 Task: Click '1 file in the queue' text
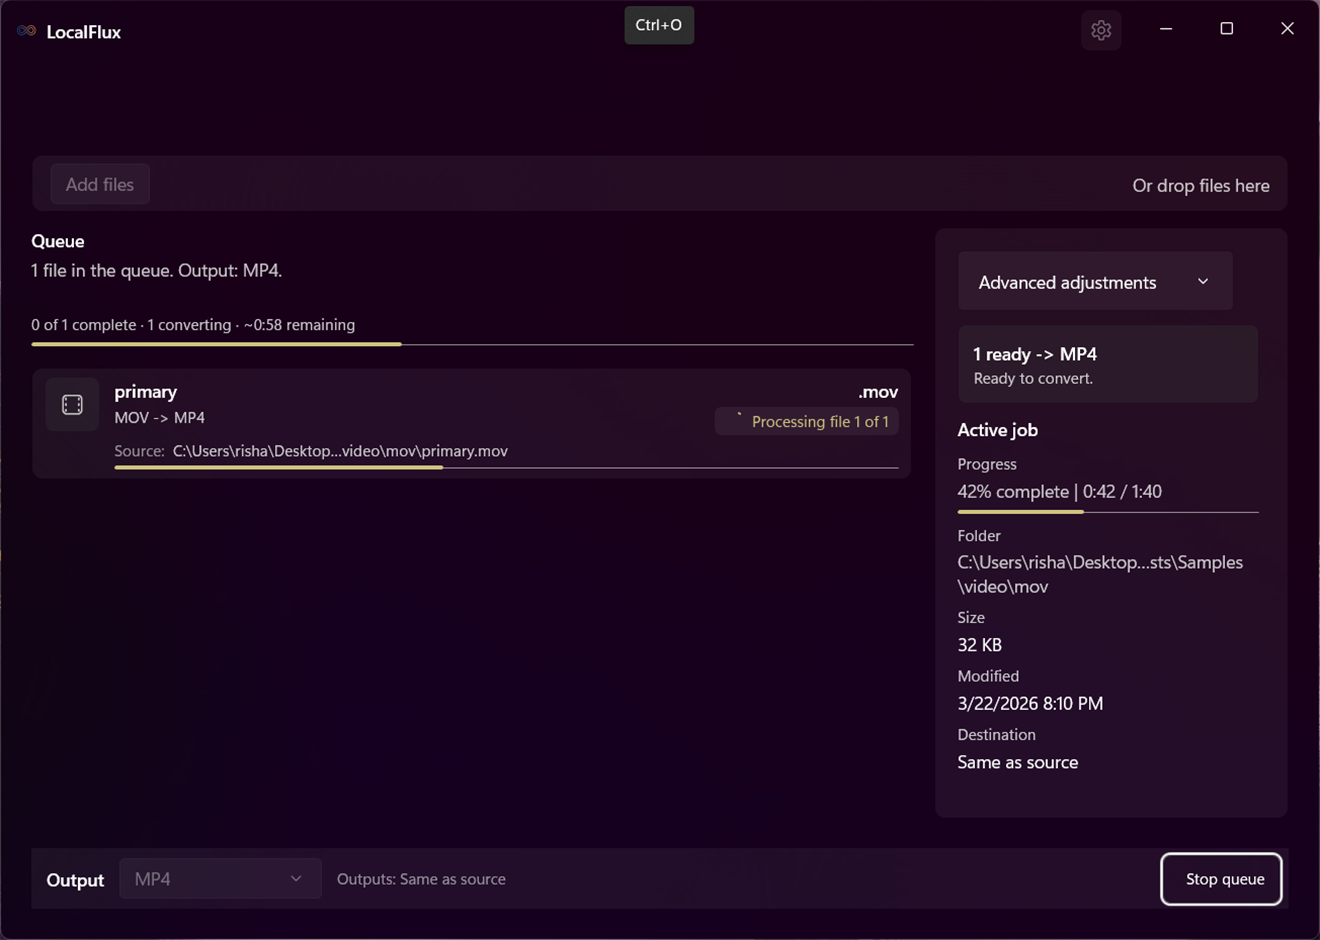(157, 271)
